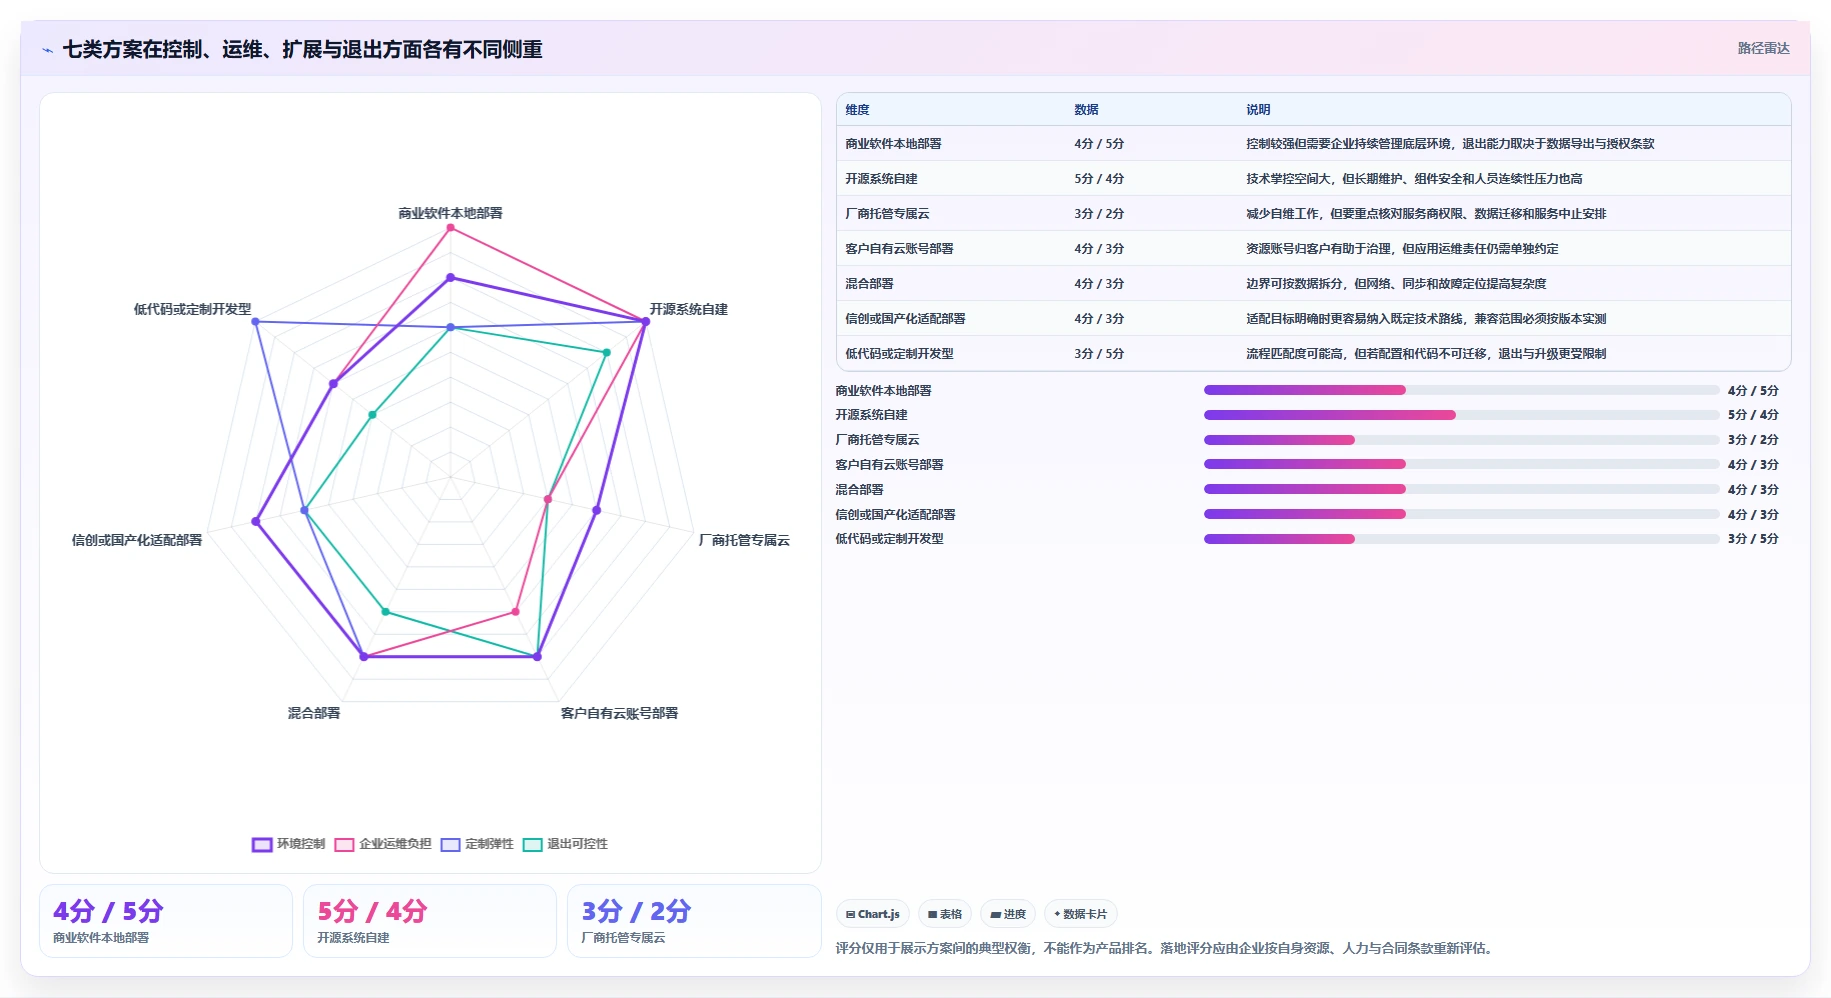Click blue data point at 低代码或定制开发型 corner
Viewport: 1831px width, 998px height.
click(256, 322)
